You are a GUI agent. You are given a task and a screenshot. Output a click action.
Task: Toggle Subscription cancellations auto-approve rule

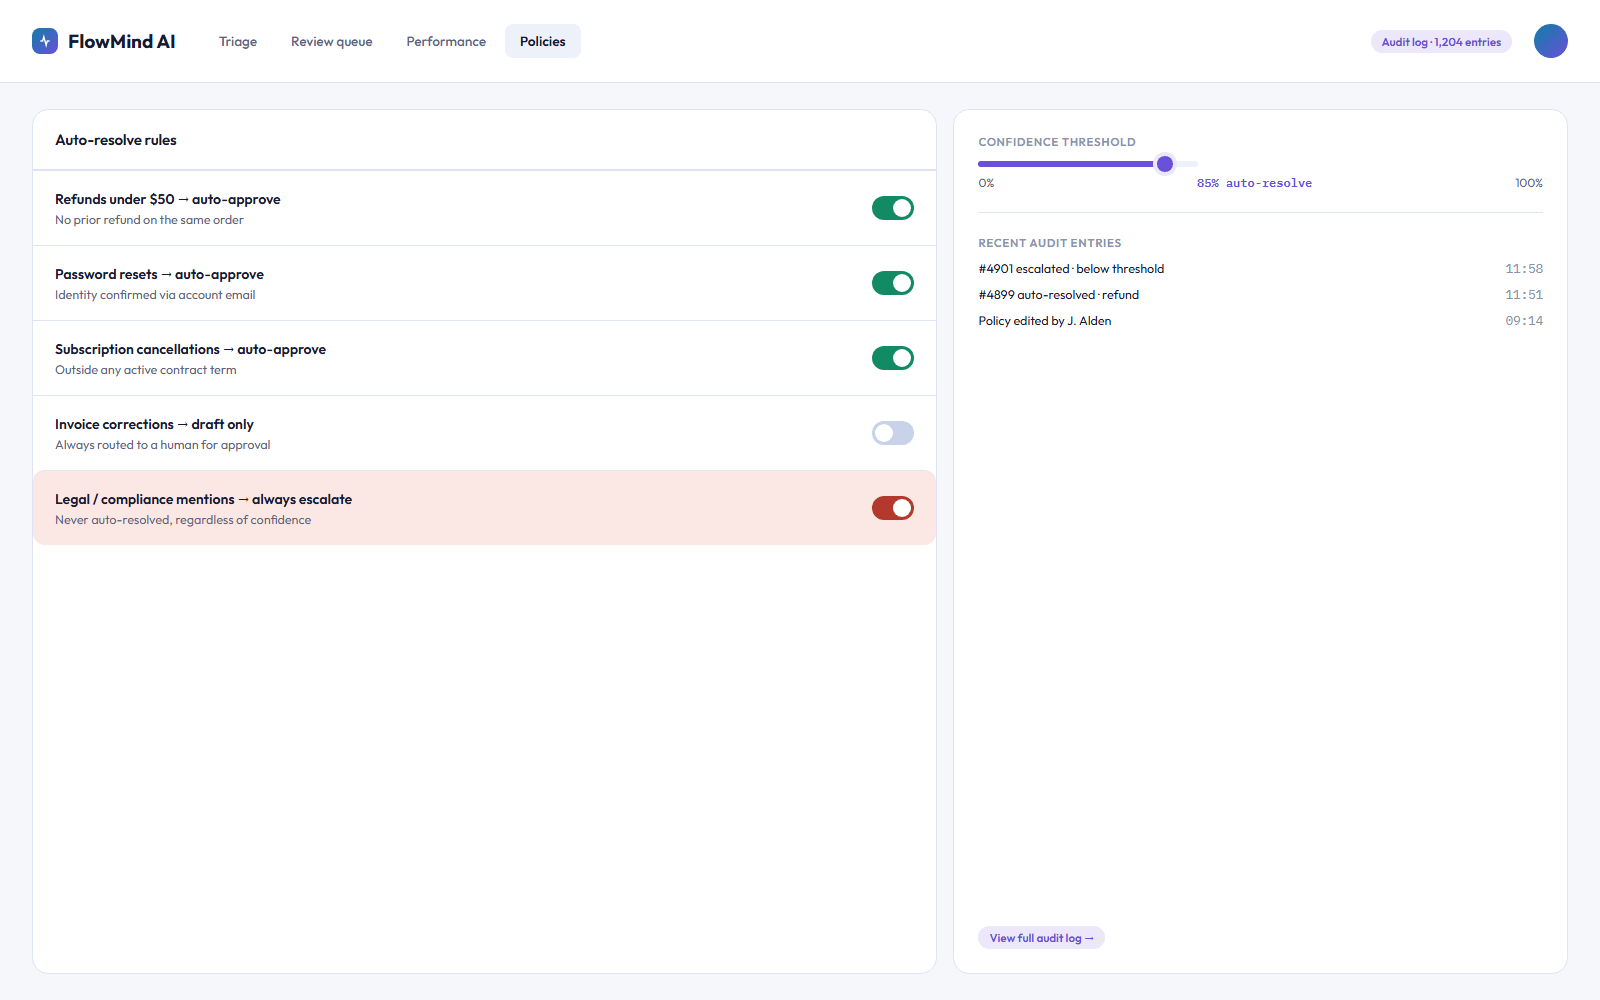tap(893, 358)
